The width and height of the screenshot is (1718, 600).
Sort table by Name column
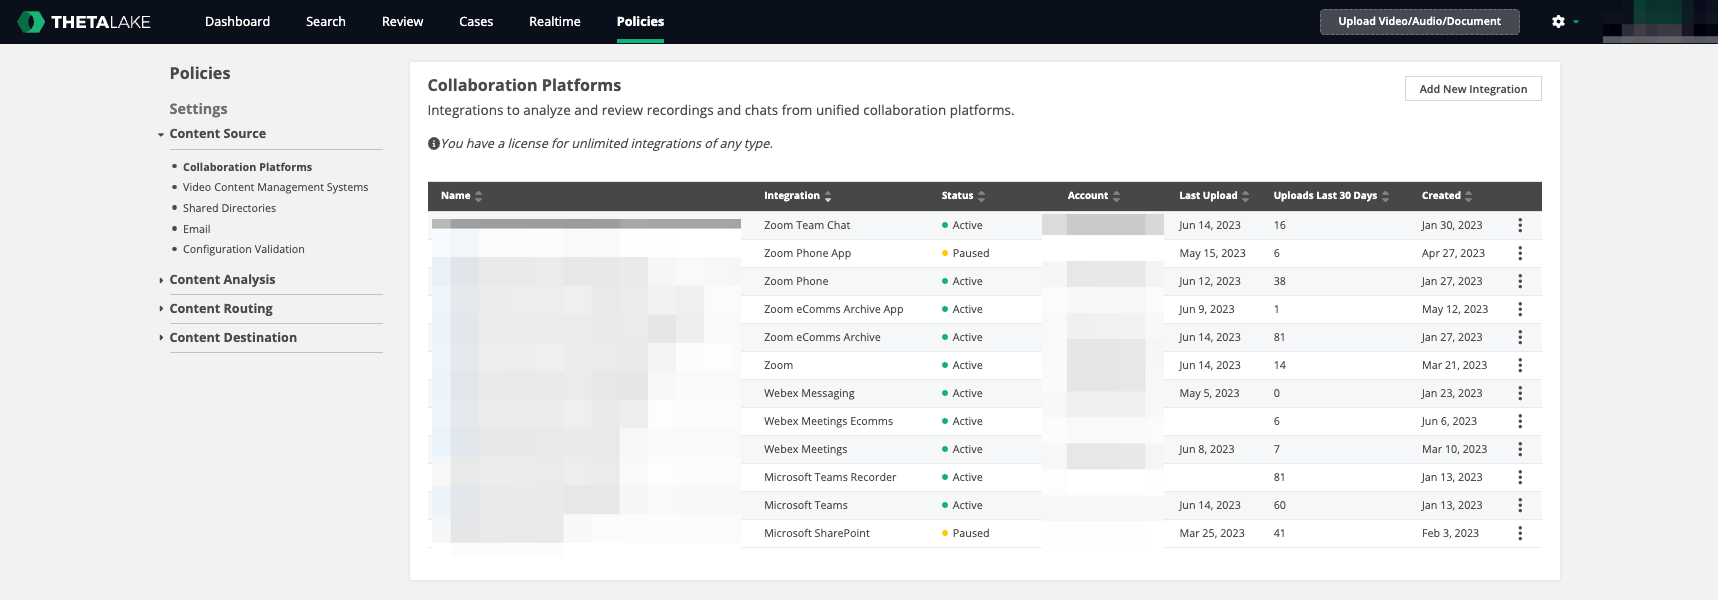pyautogui.click(x=462, y=196)
